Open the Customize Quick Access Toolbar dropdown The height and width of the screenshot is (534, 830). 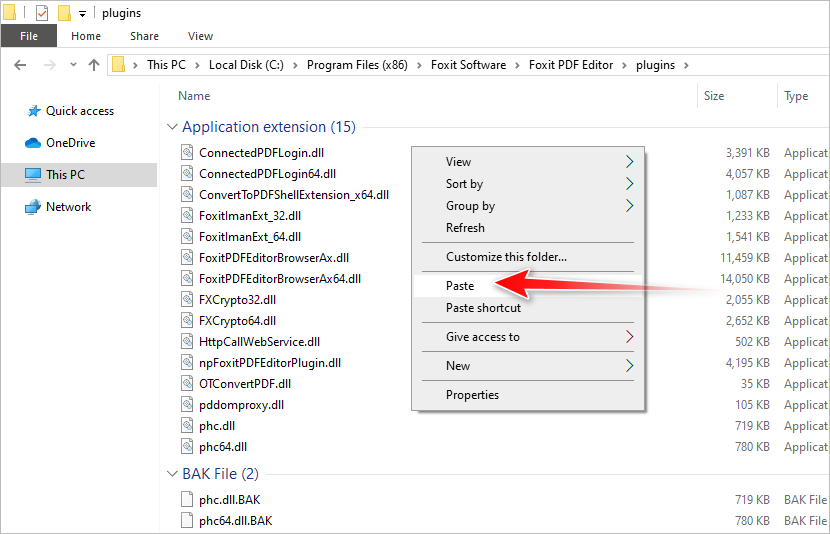pos(83,14)
